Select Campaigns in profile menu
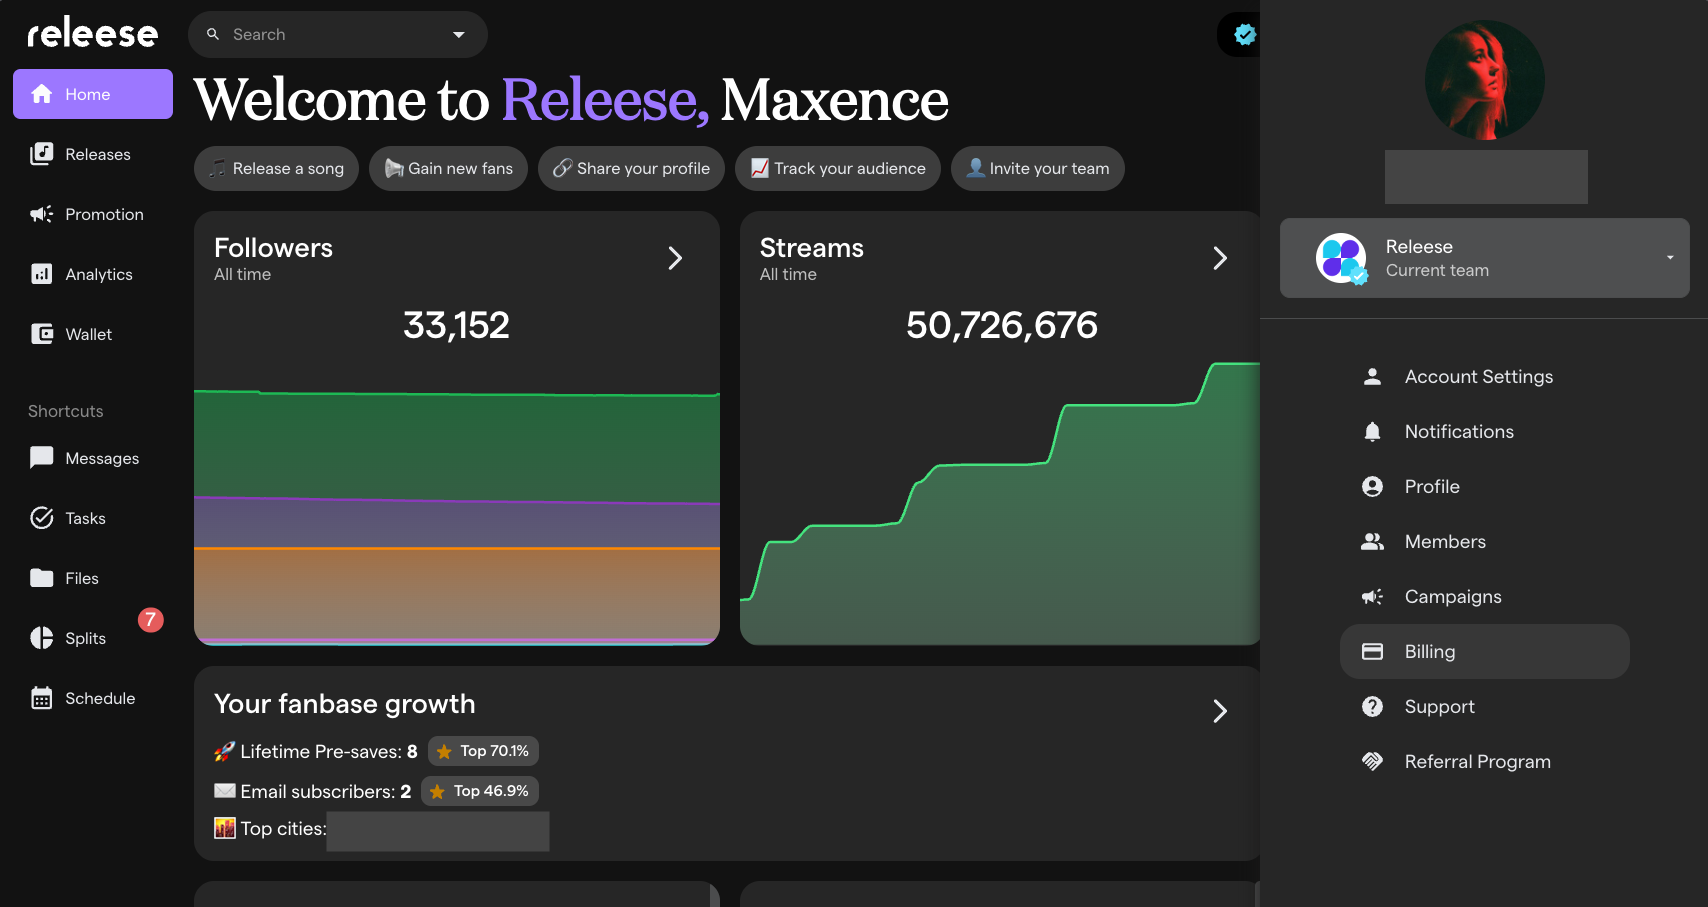This screenshot has height=907, width=1708. 1485,597
